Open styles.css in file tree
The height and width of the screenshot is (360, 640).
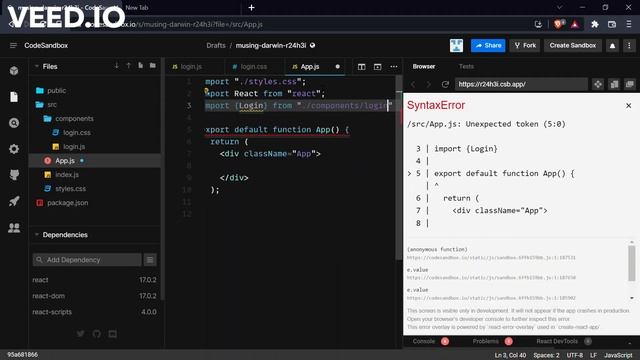pyautogui.click(x=95, y=189)
